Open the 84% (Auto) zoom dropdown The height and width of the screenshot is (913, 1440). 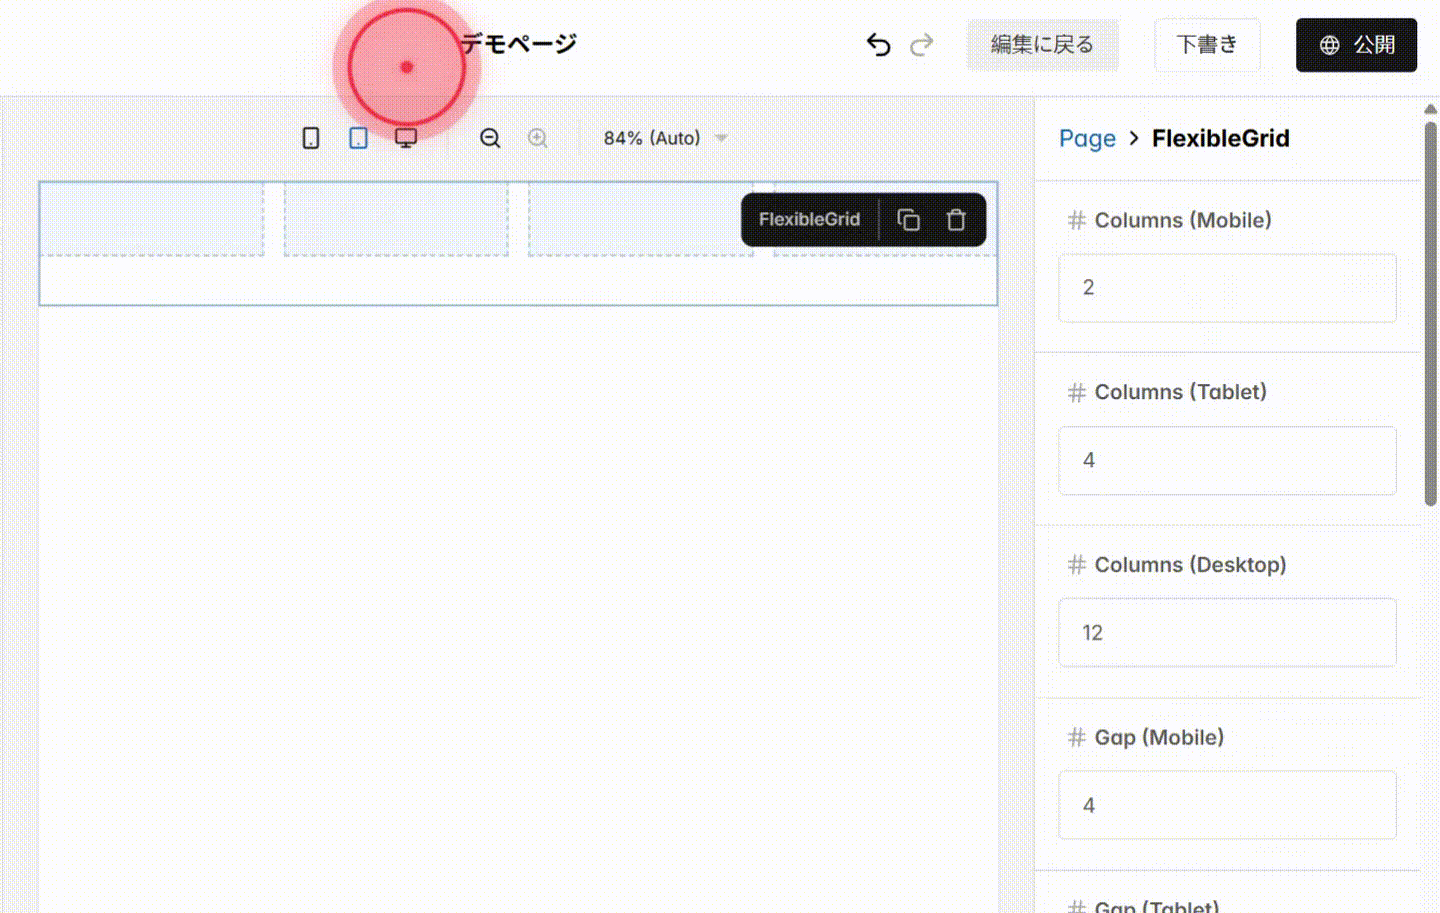[664, 138]
